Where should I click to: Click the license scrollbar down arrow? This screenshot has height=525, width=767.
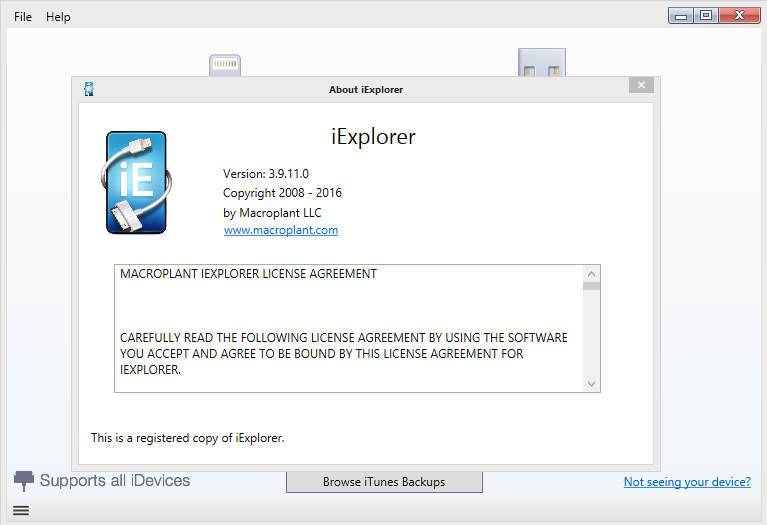(x=591, y=384)
